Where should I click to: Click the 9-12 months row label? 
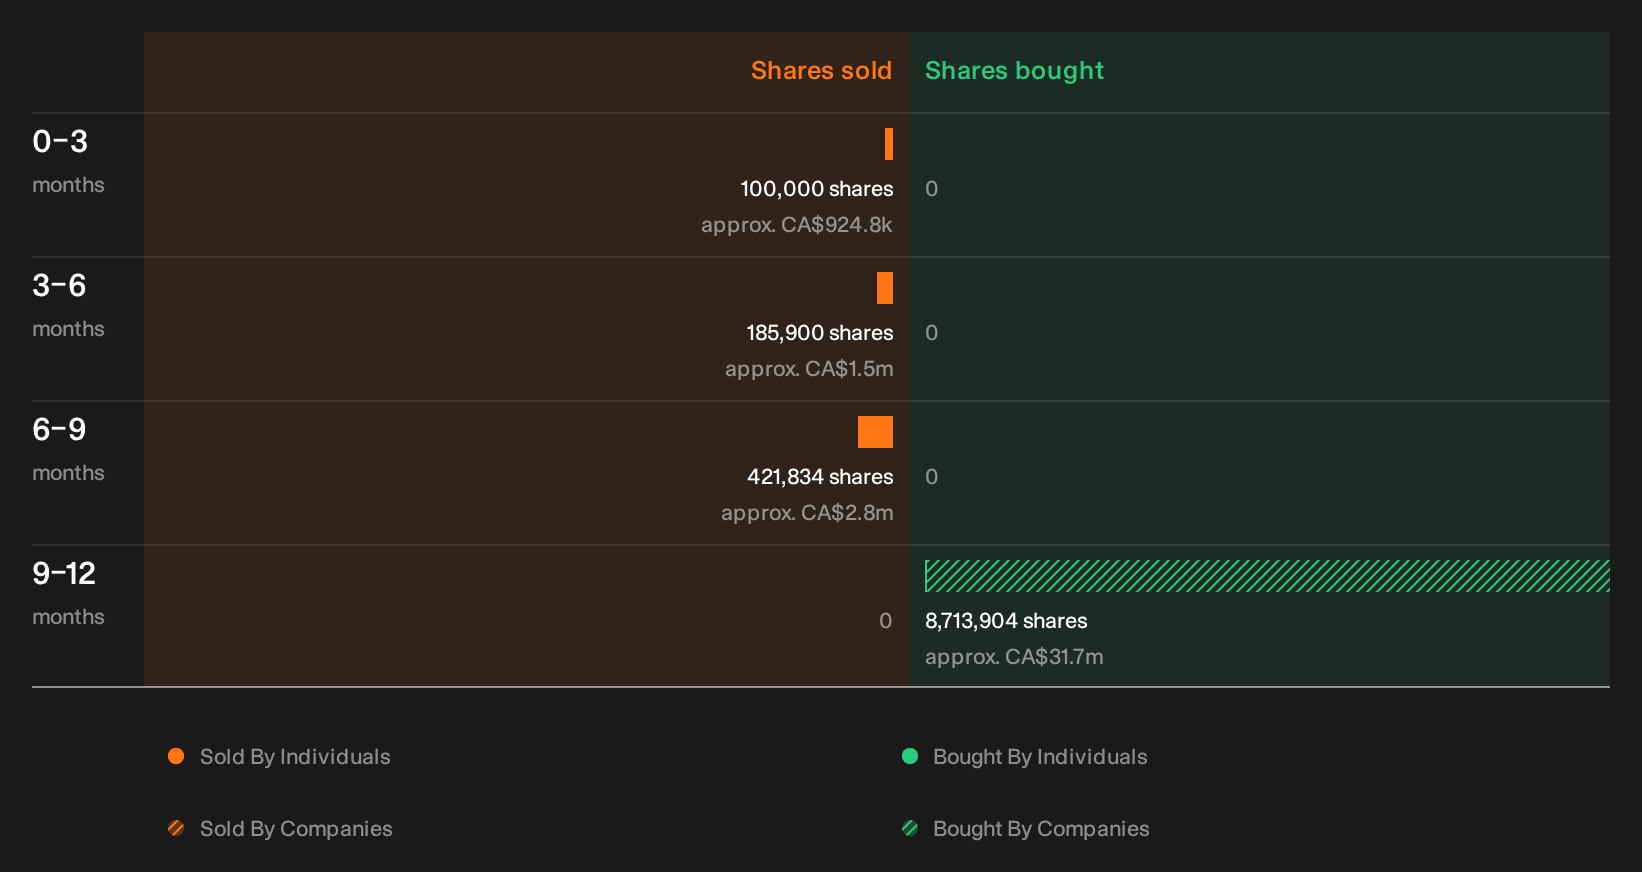[x=68, y=594]
